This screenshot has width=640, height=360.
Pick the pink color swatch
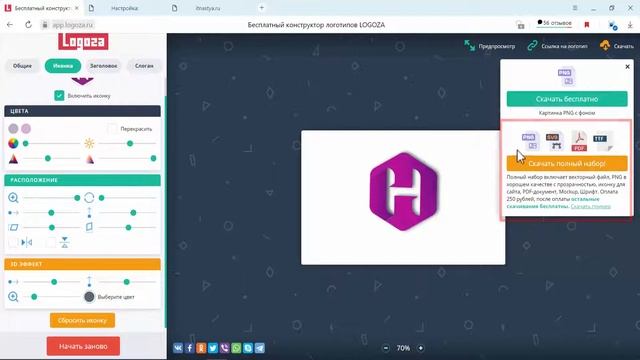(26, 129)
